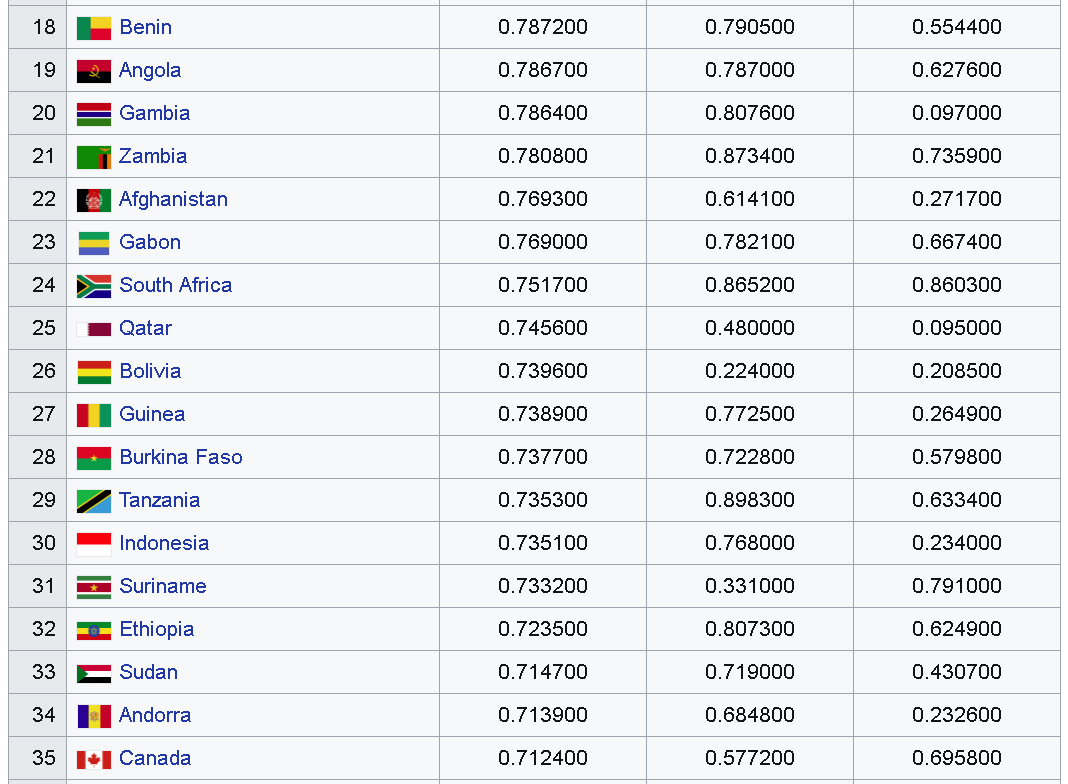Click the Canada flag icon
This screenshot has width=1068, height=784.
point(94,759)
